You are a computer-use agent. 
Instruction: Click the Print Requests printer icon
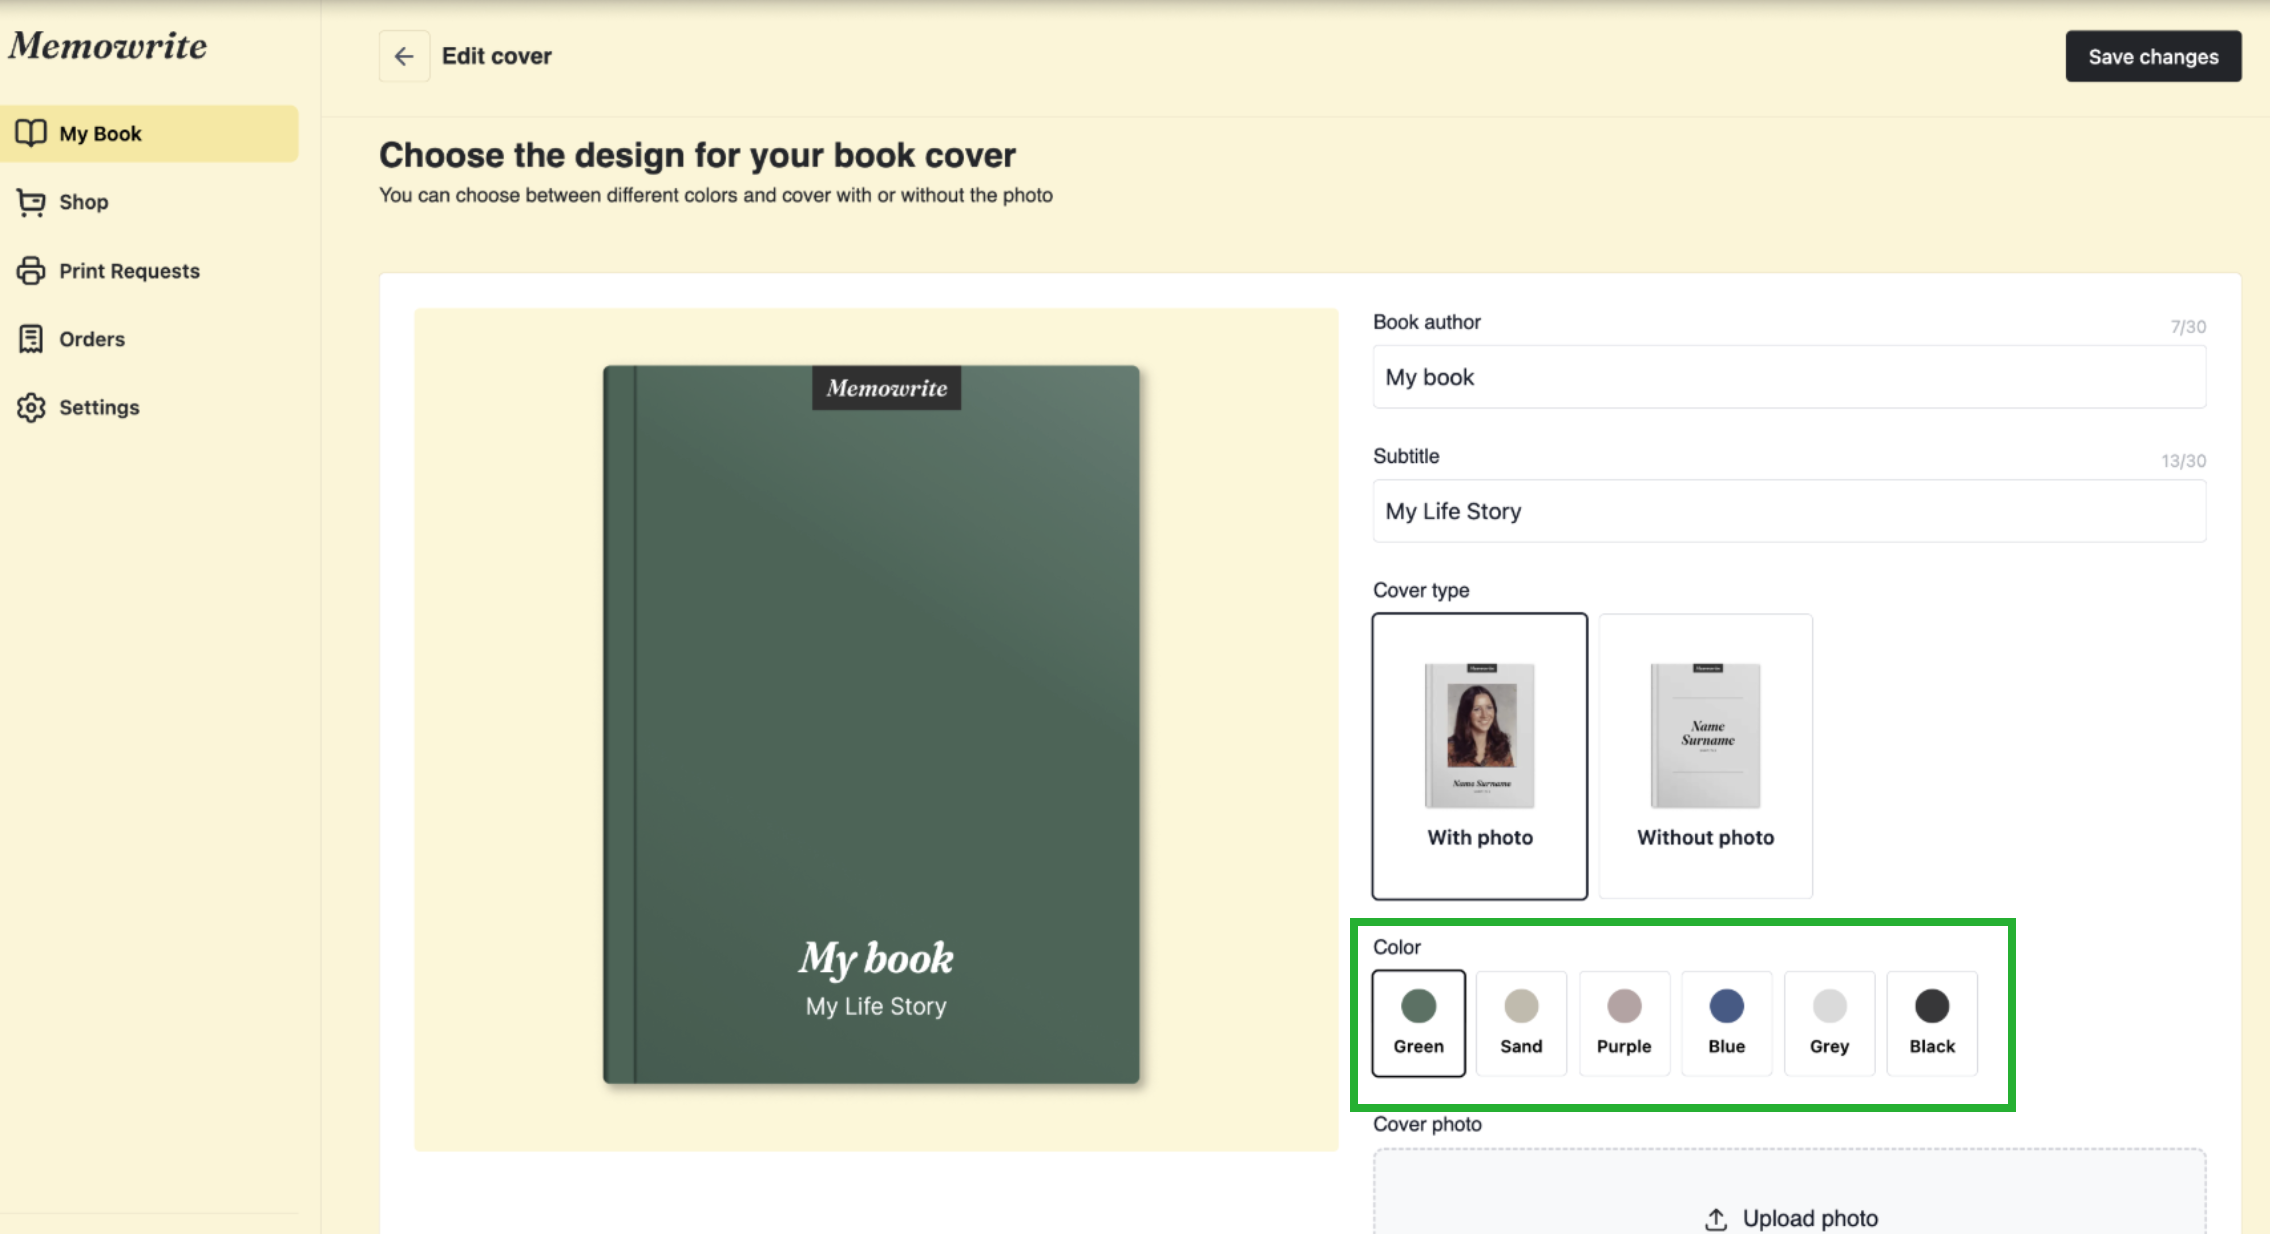tap(31, 271)
